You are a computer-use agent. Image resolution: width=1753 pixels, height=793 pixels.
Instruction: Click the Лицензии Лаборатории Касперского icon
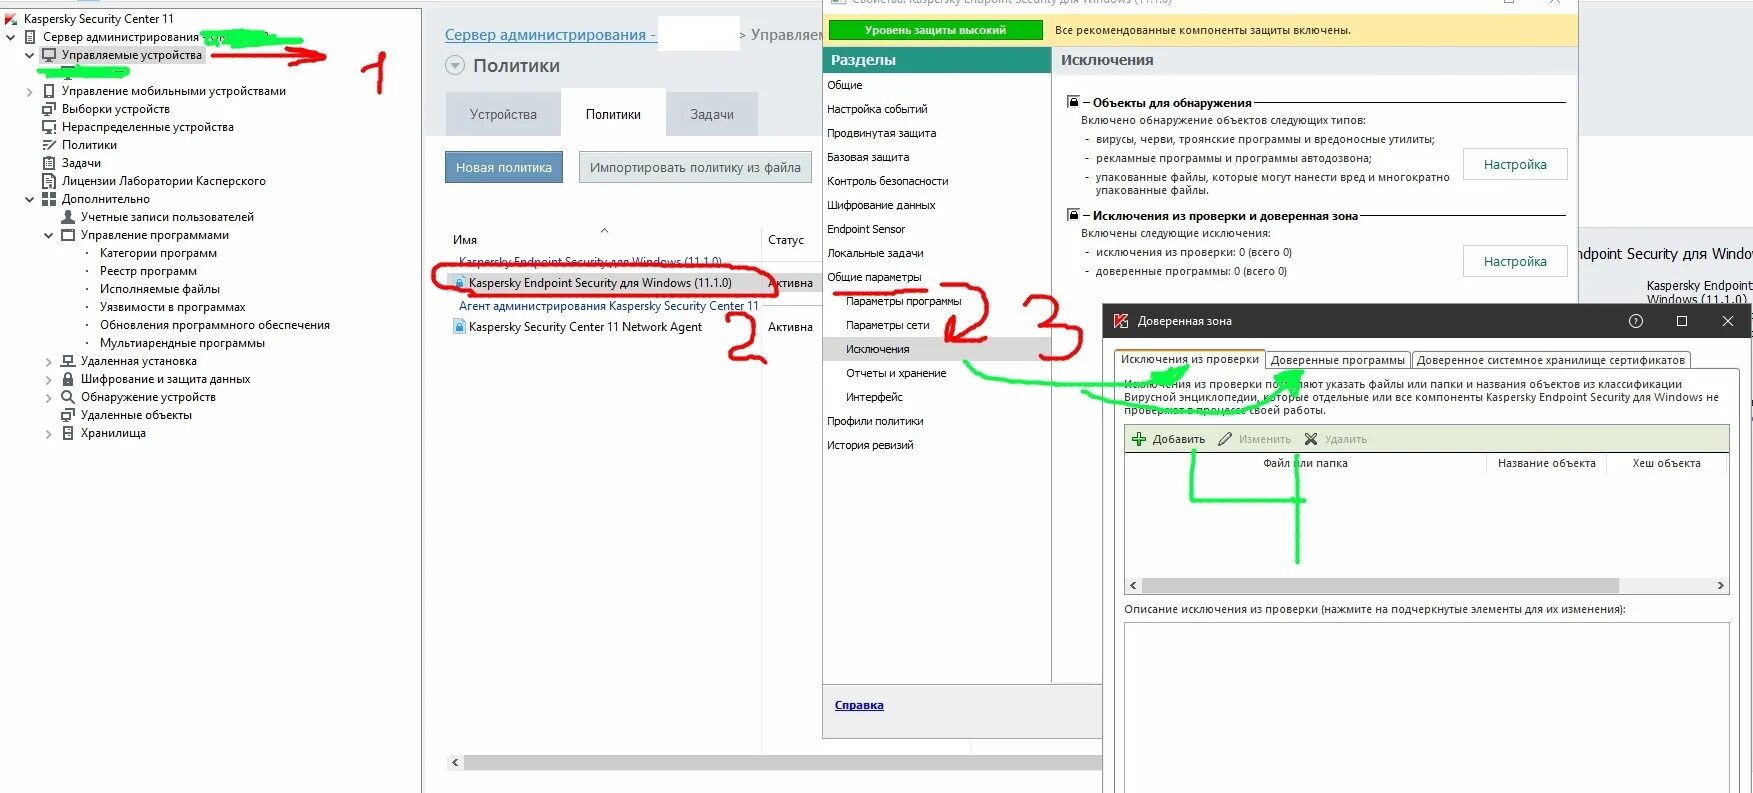point(49,181)
